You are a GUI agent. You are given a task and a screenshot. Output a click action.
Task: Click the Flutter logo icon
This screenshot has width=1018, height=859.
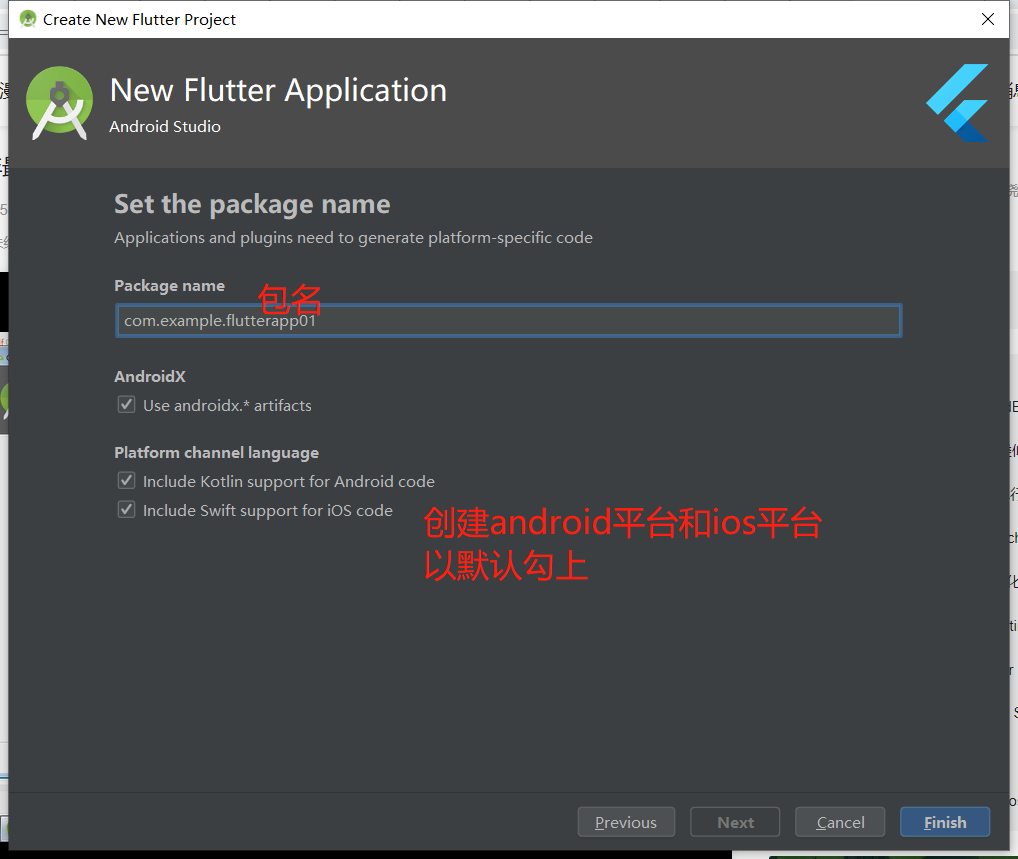958,103
